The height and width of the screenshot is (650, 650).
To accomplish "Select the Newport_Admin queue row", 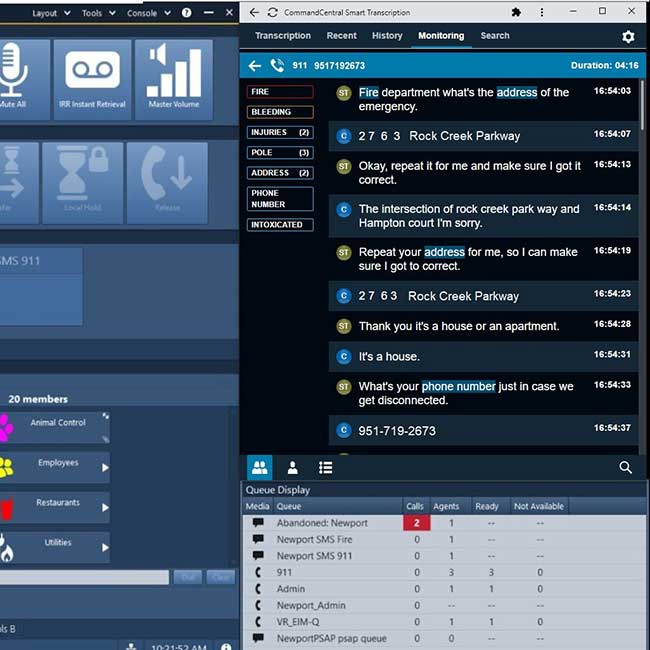I will [444, 605].
